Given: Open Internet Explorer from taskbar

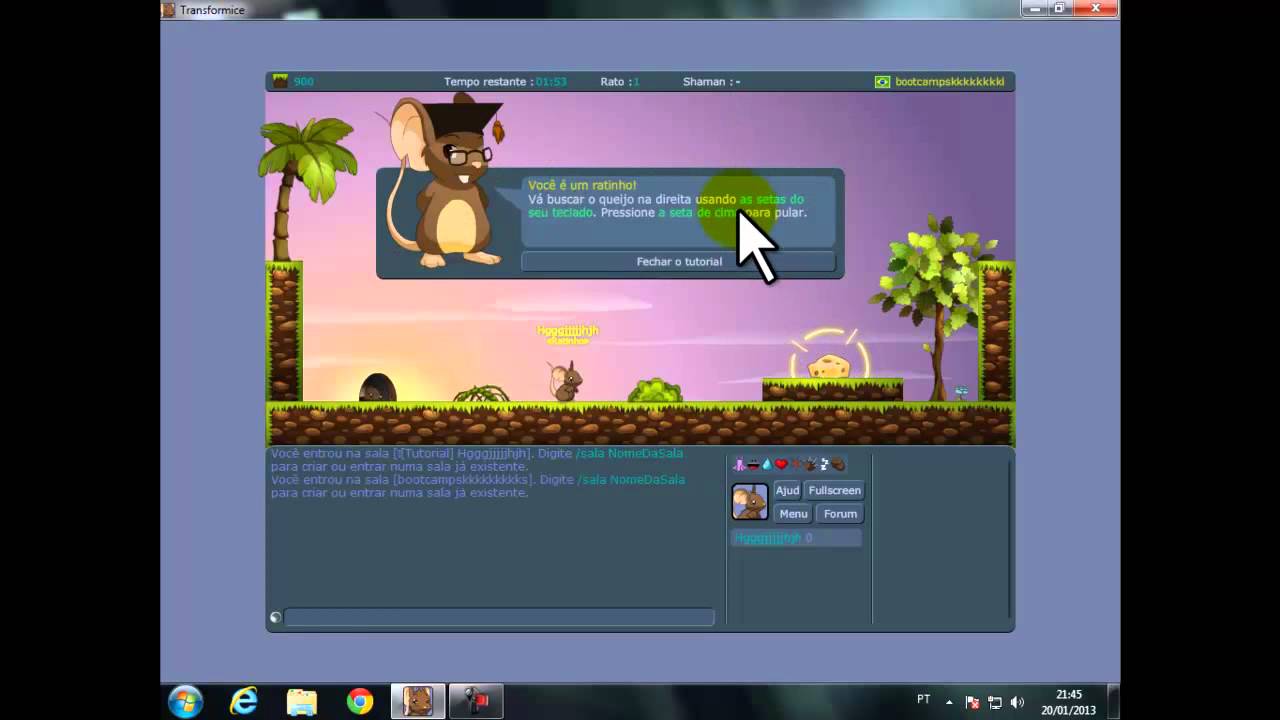Looking at the screenshot, I should tap(244, 701).
